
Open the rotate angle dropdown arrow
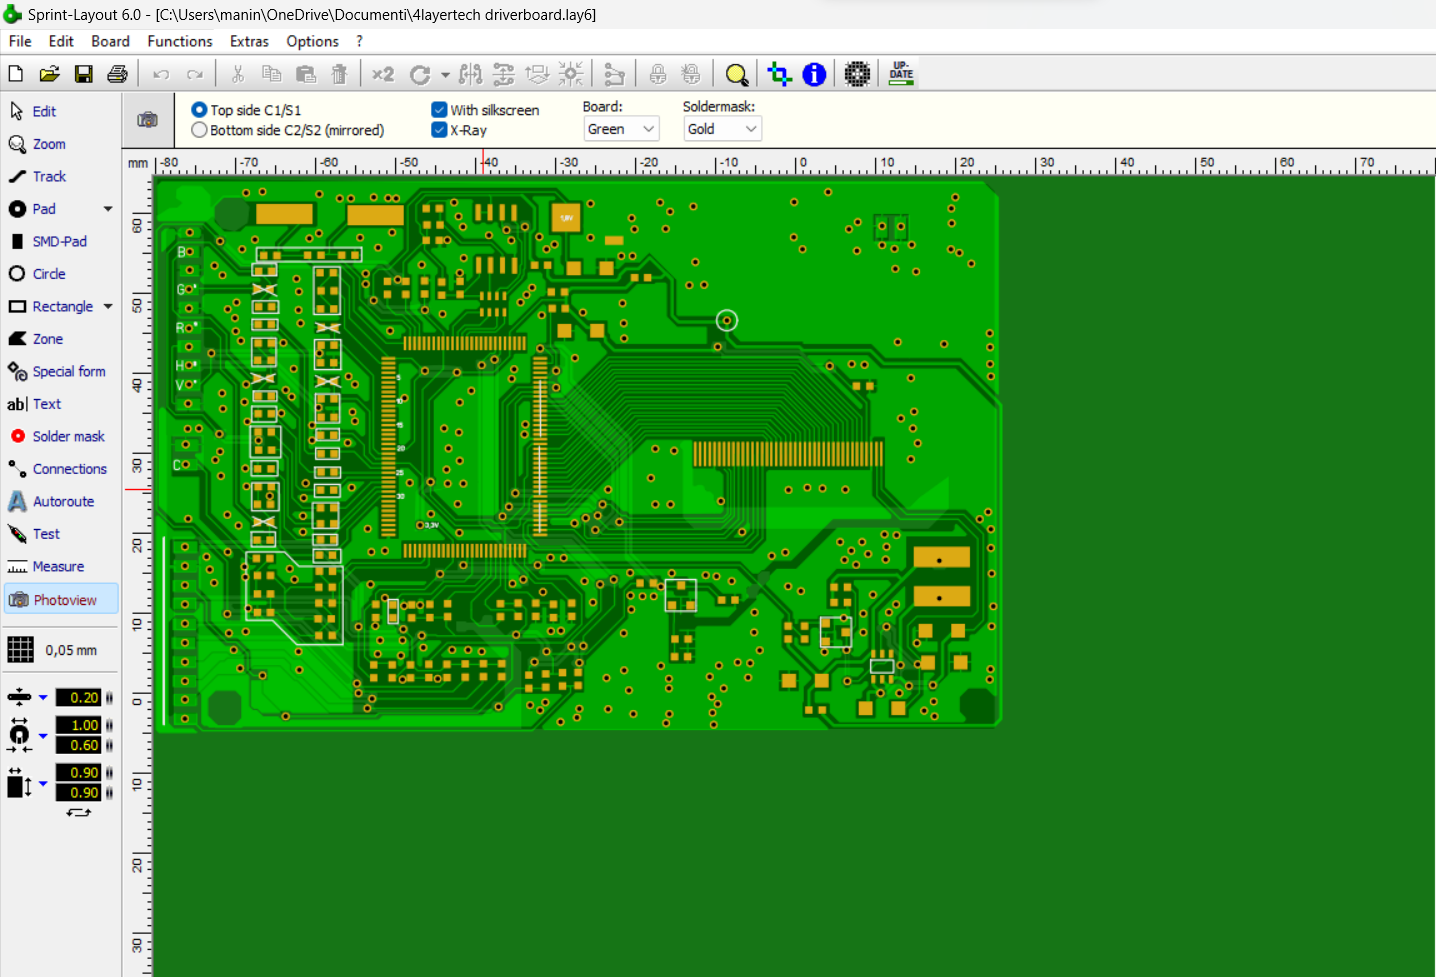coord(445,75)
